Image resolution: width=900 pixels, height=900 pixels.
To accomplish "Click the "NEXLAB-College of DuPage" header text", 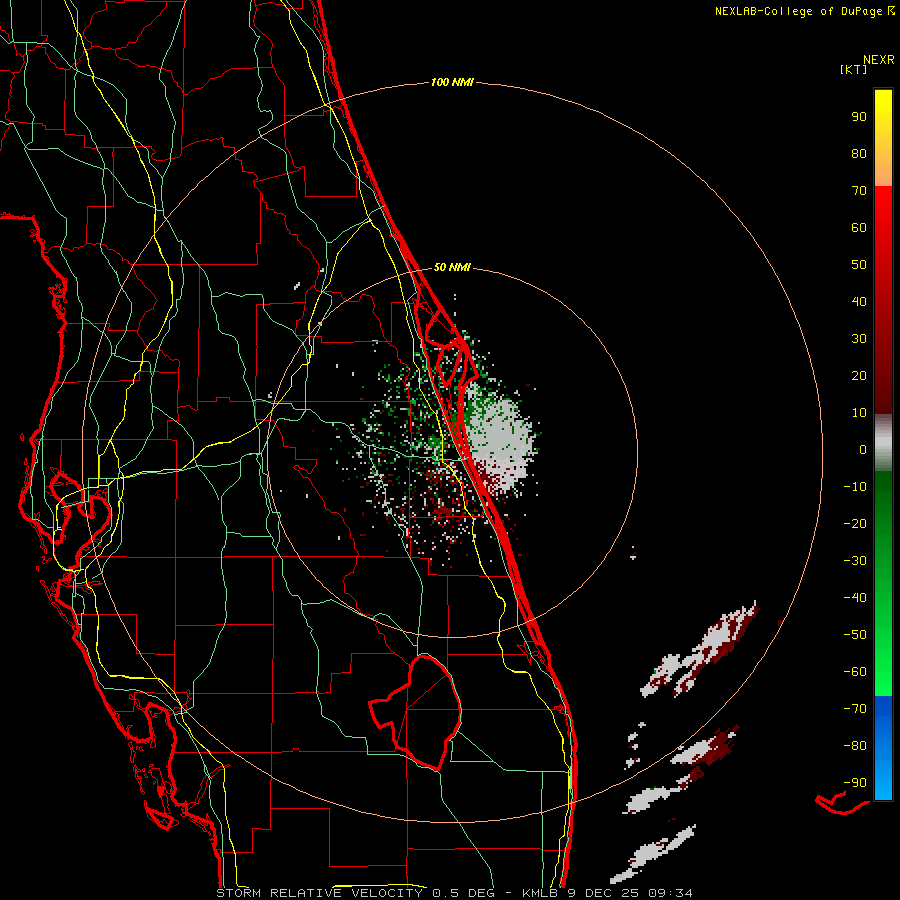I will click(799, 11).
